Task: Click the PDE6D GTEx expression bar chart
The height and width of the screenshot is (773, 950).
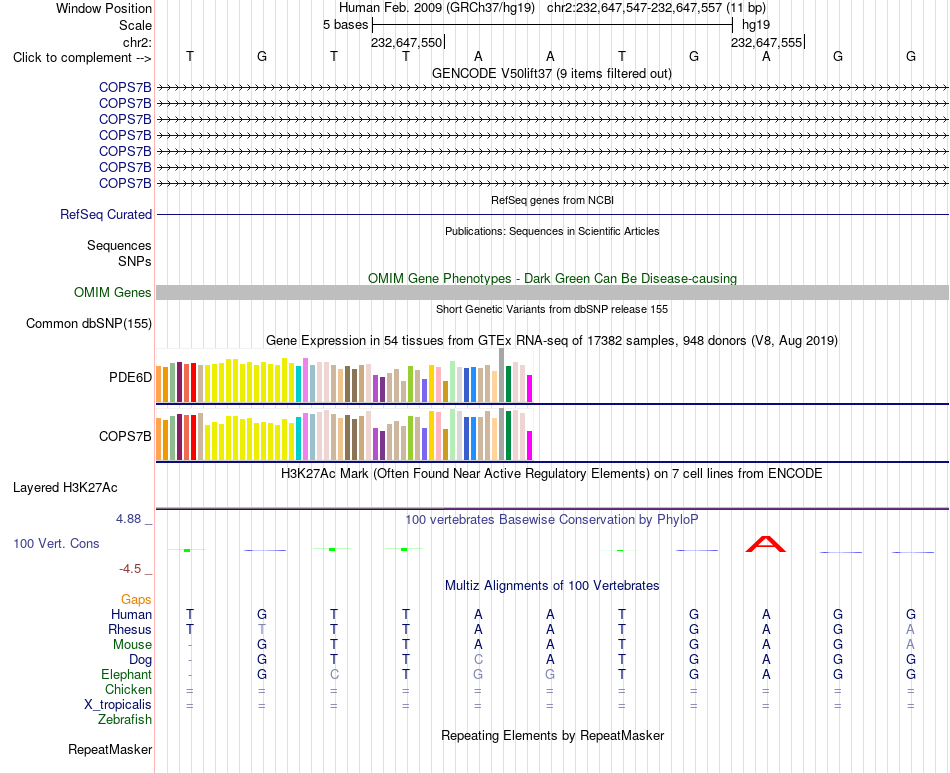Action: point(344,376)
